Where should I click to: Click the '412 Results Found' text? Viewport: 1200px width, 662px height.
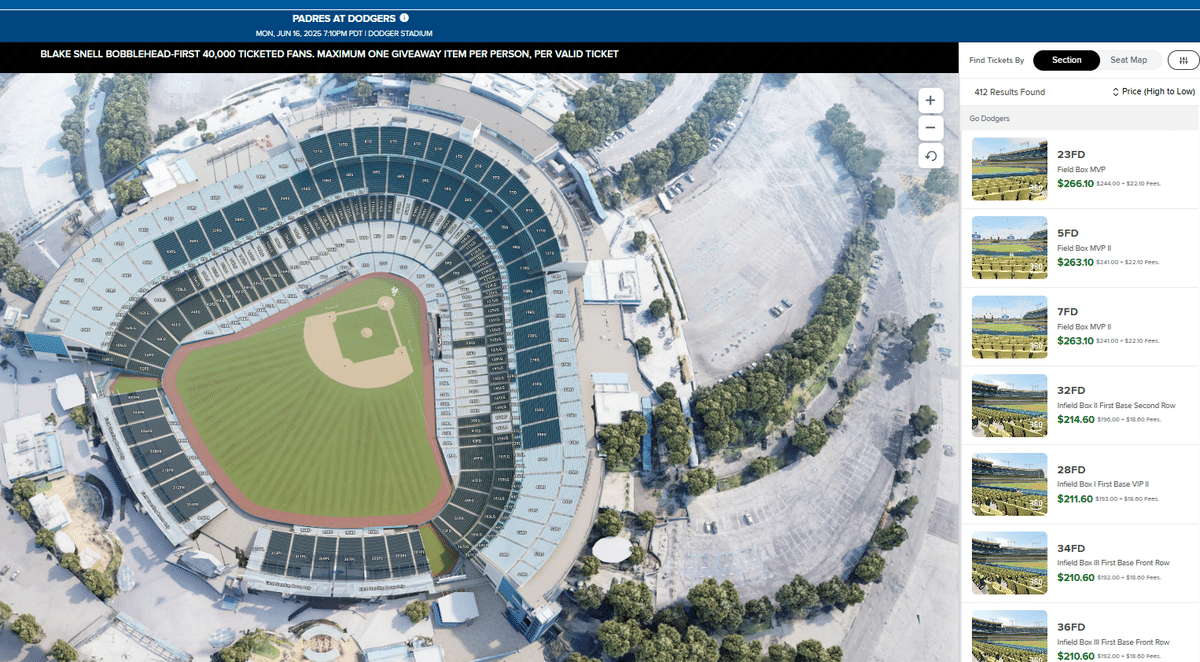click(x=1009, y=92)
